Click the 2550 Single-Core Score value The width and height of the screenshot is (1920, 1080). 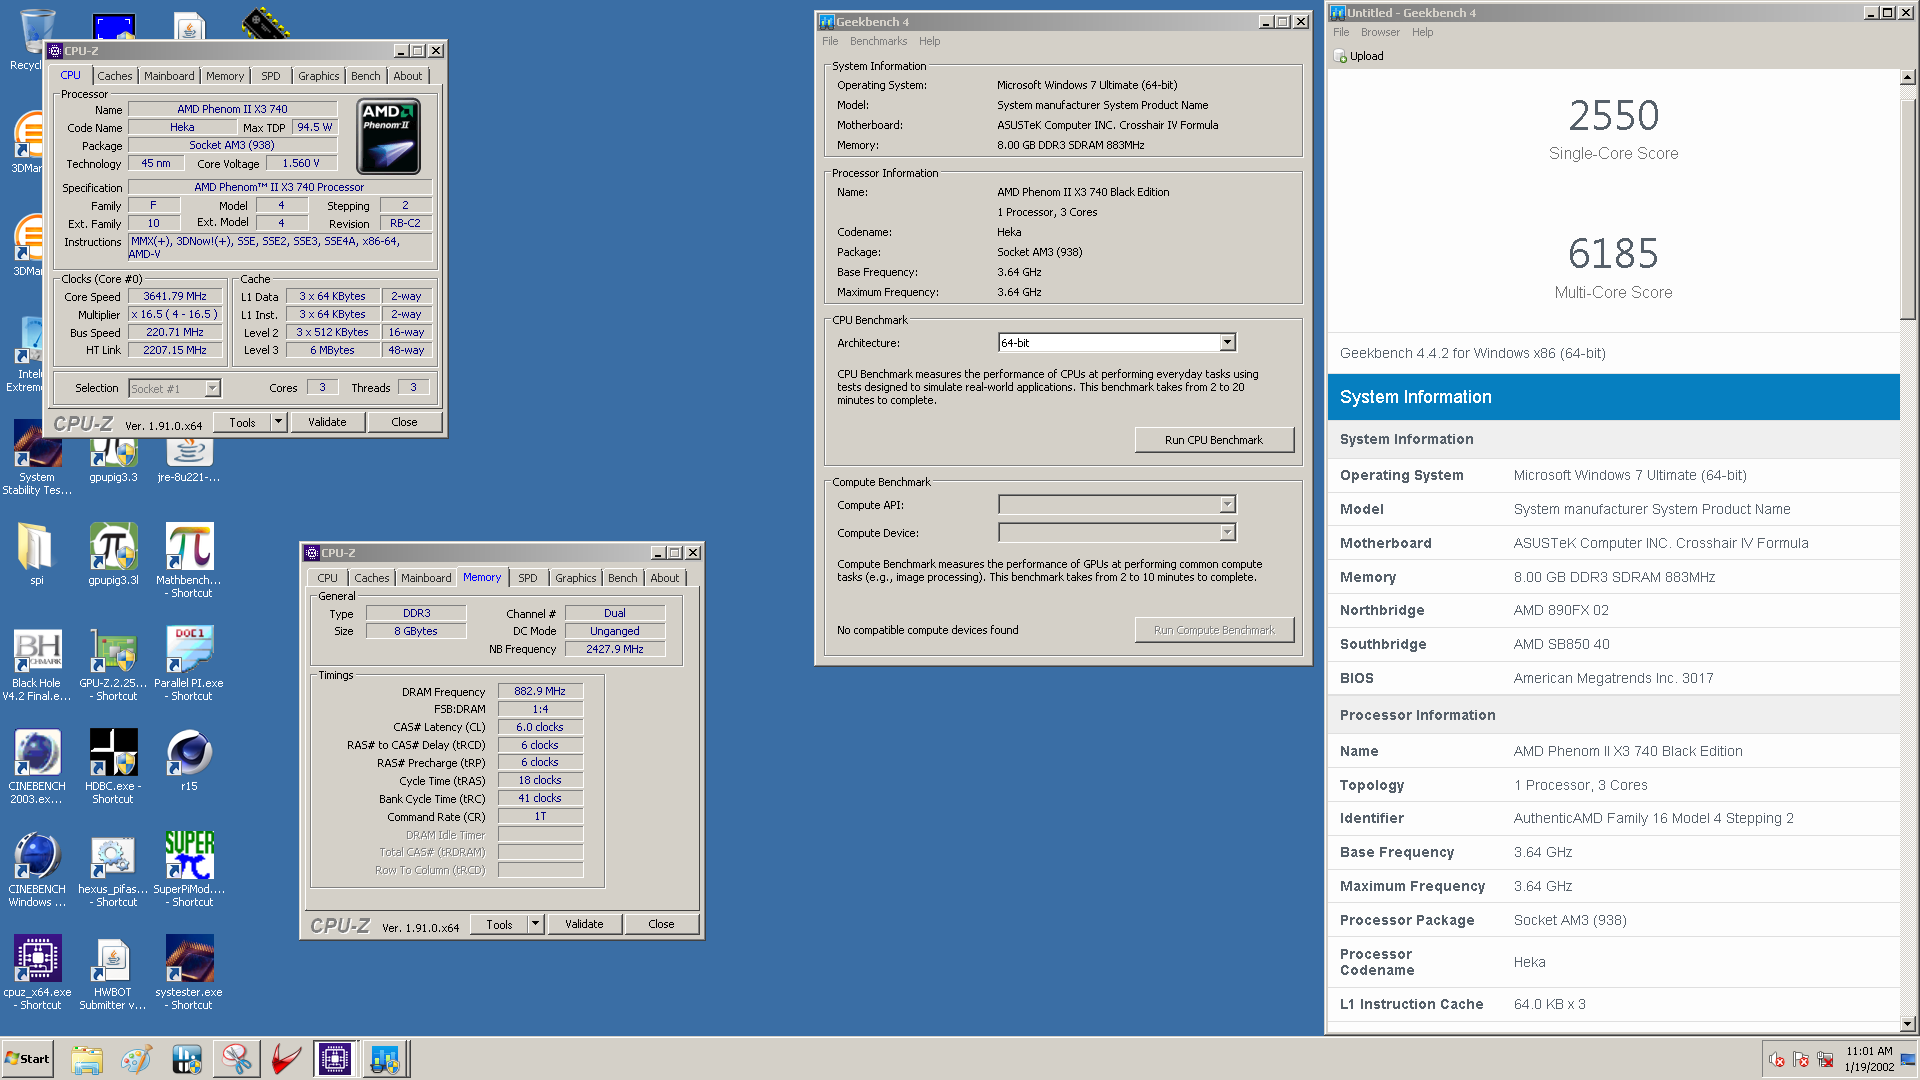pos(1613,116)
